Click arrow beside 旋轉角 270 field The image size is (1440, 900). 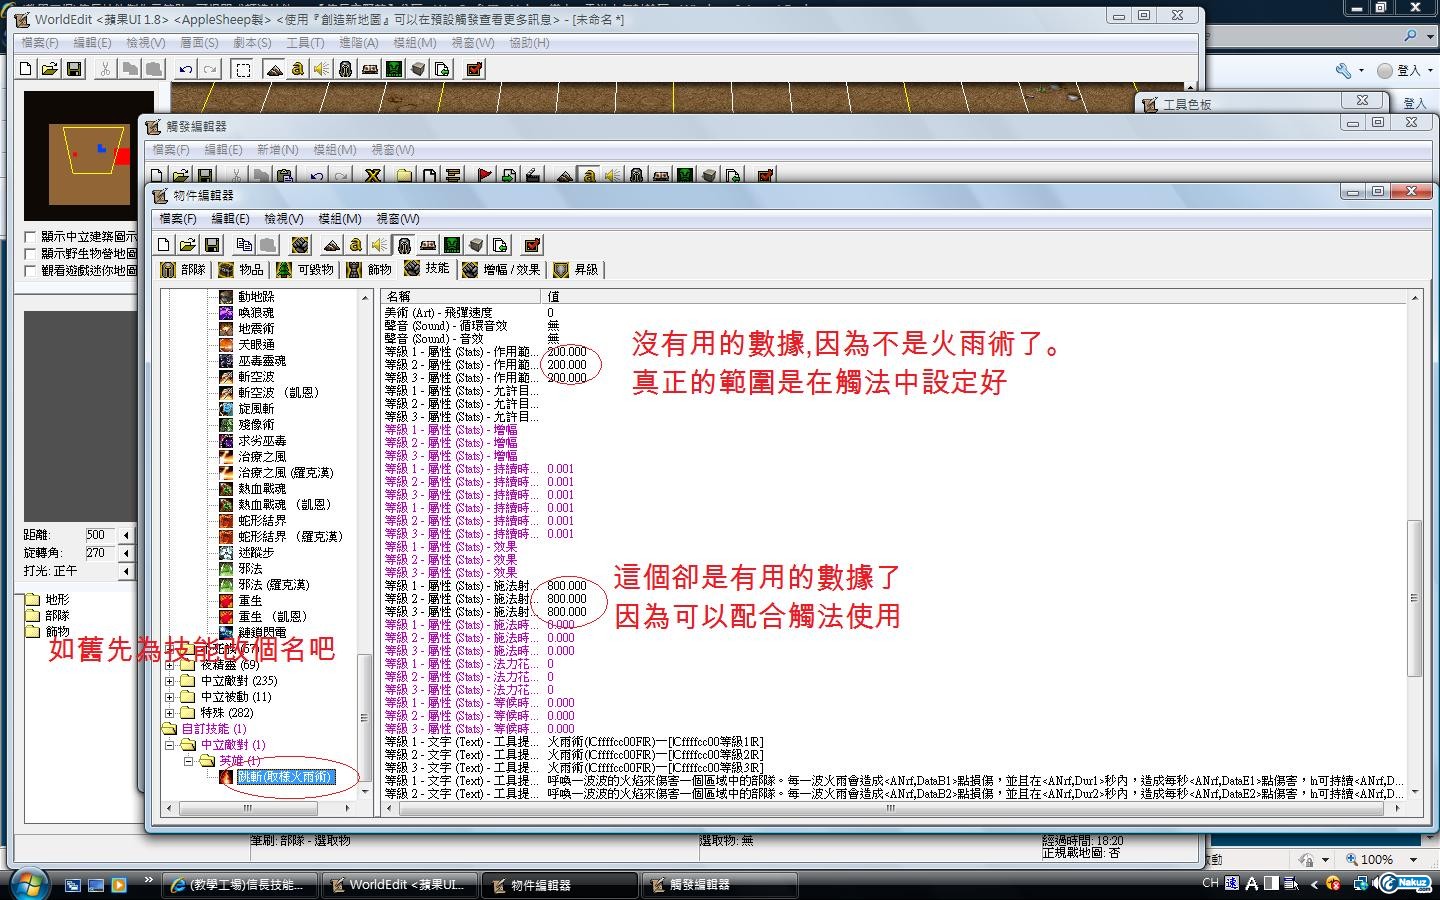(x=126, y=553)
